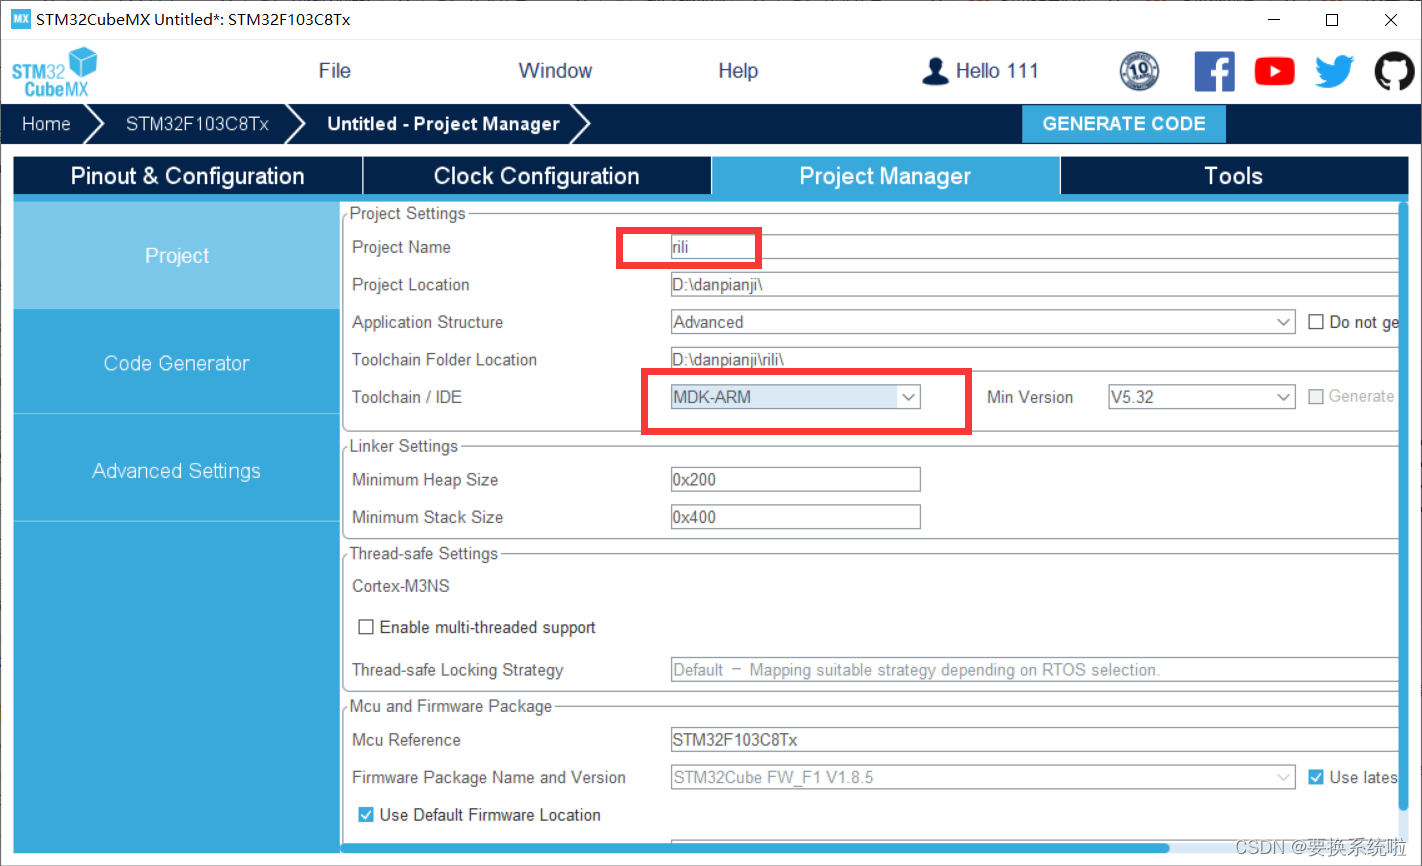The width and height of the screenshot is (1422, 866).
Task: Click the Minimum Stack Size field
Action: (795, 517)
